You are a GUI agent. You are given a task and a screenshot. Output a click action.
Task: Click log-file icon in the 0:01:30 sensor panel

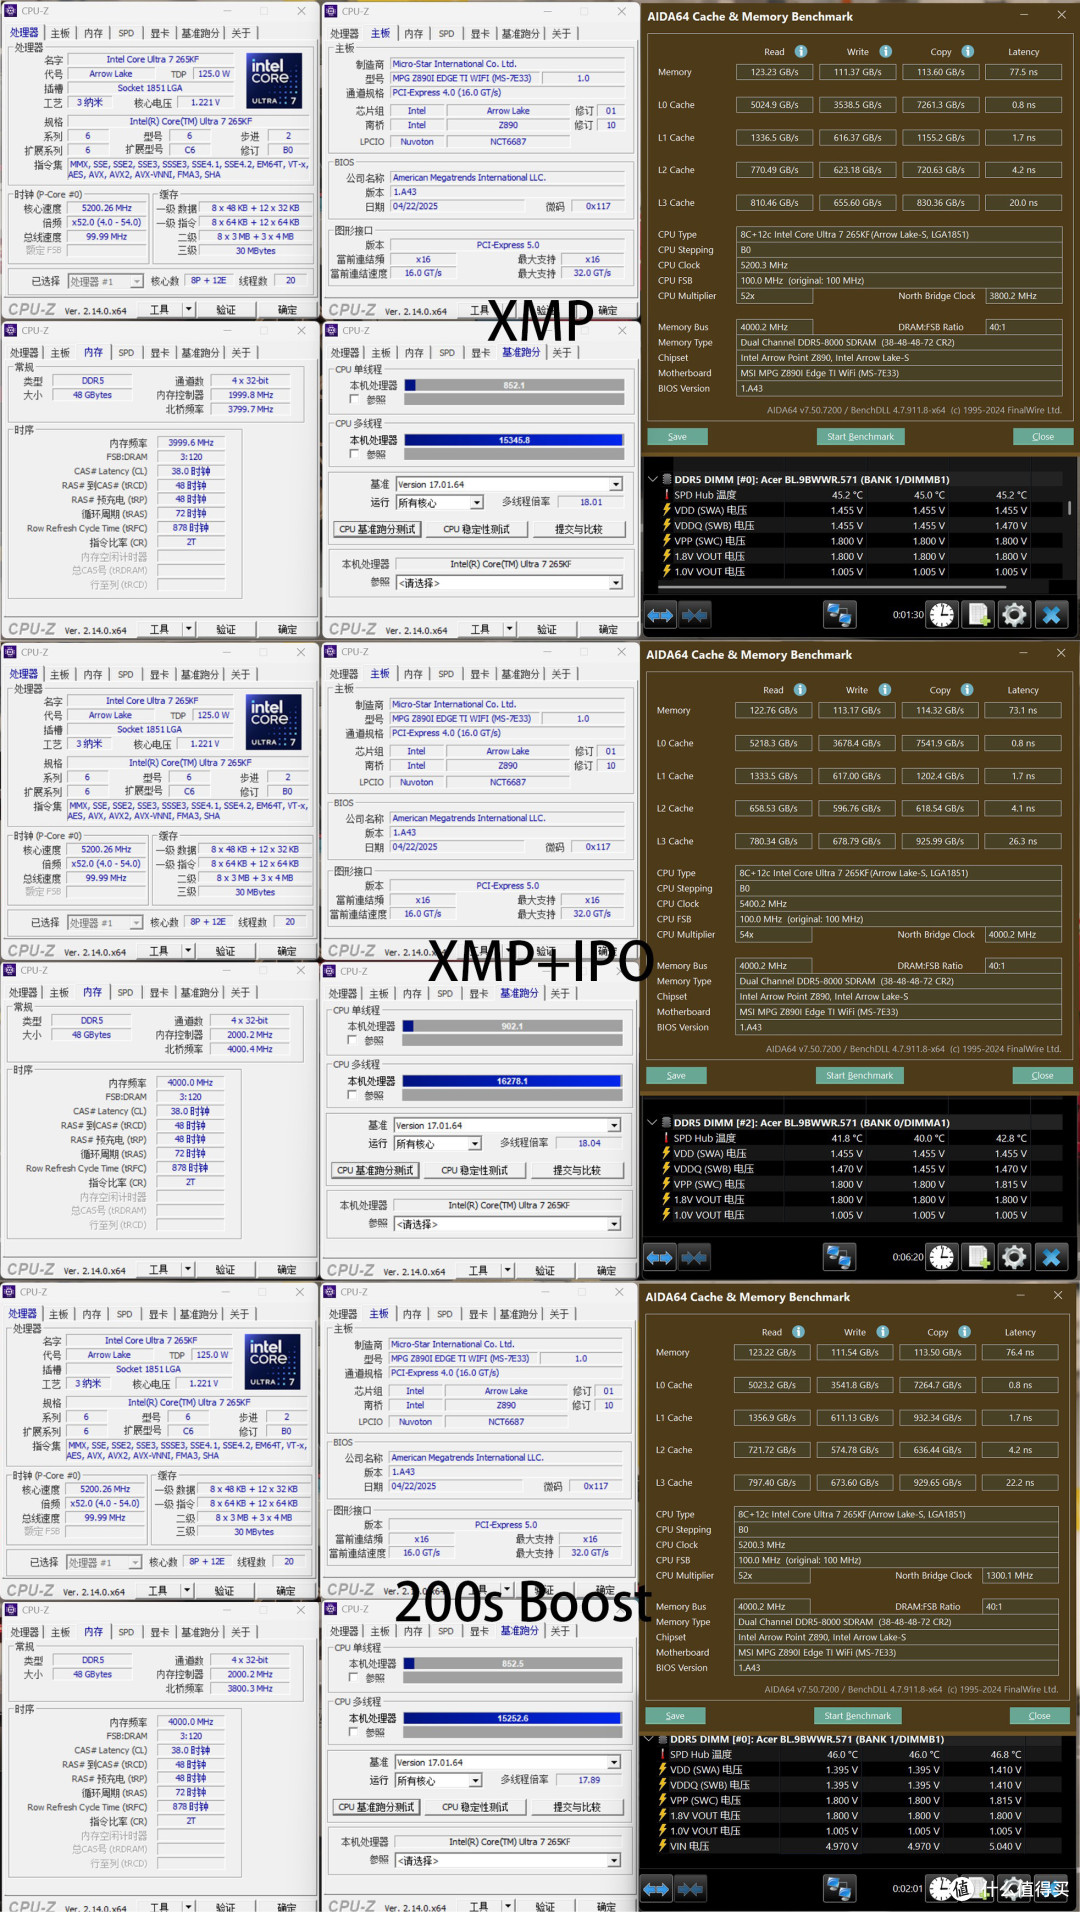click(x=979, y=615)
